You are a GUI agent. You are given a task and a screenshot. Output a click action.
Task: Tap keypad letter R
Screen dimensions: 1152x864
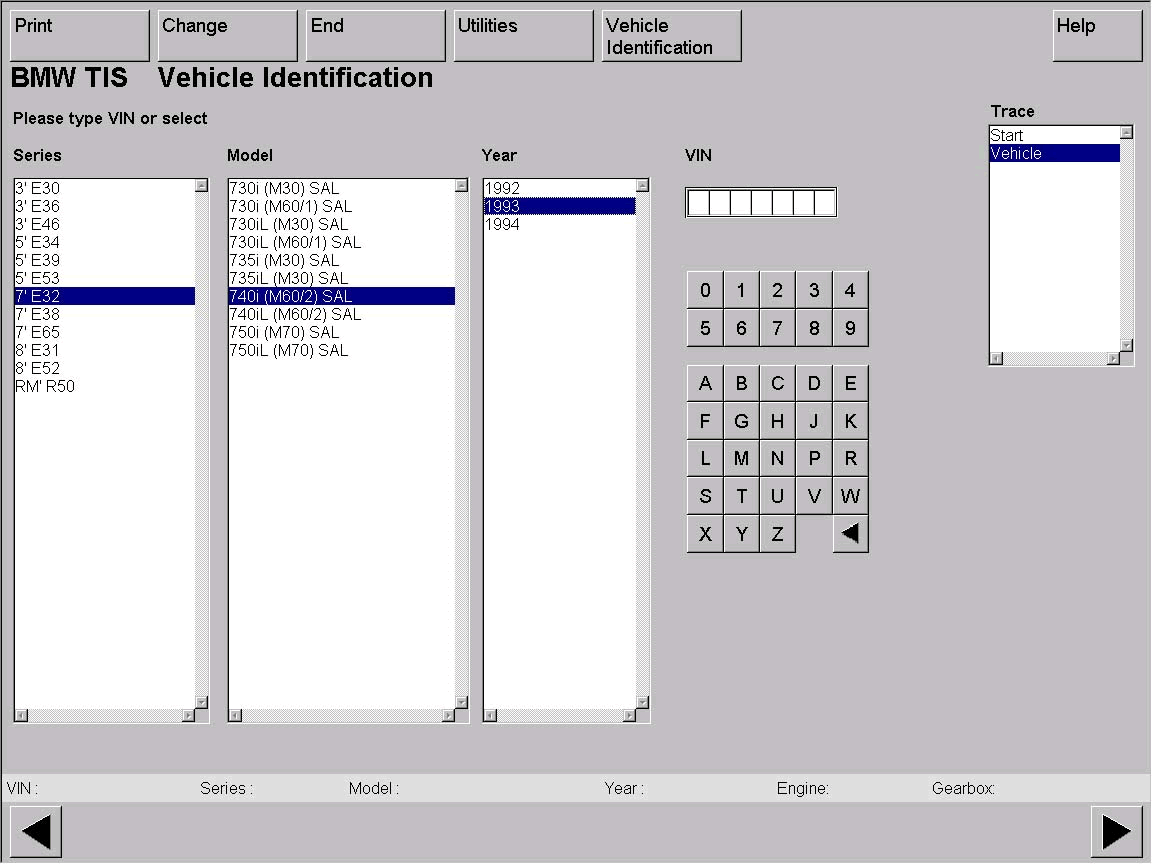click(x=850, y=458)
